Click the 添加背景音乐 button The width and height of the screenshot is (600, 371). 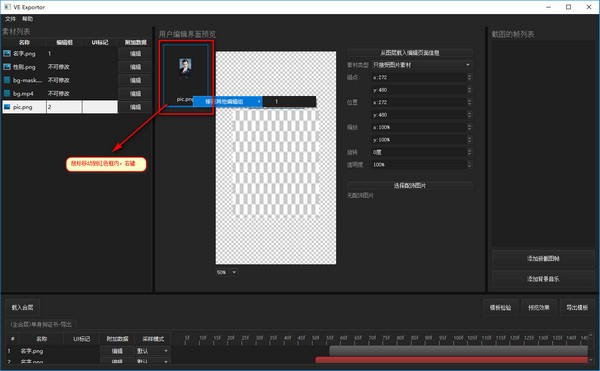543,279
